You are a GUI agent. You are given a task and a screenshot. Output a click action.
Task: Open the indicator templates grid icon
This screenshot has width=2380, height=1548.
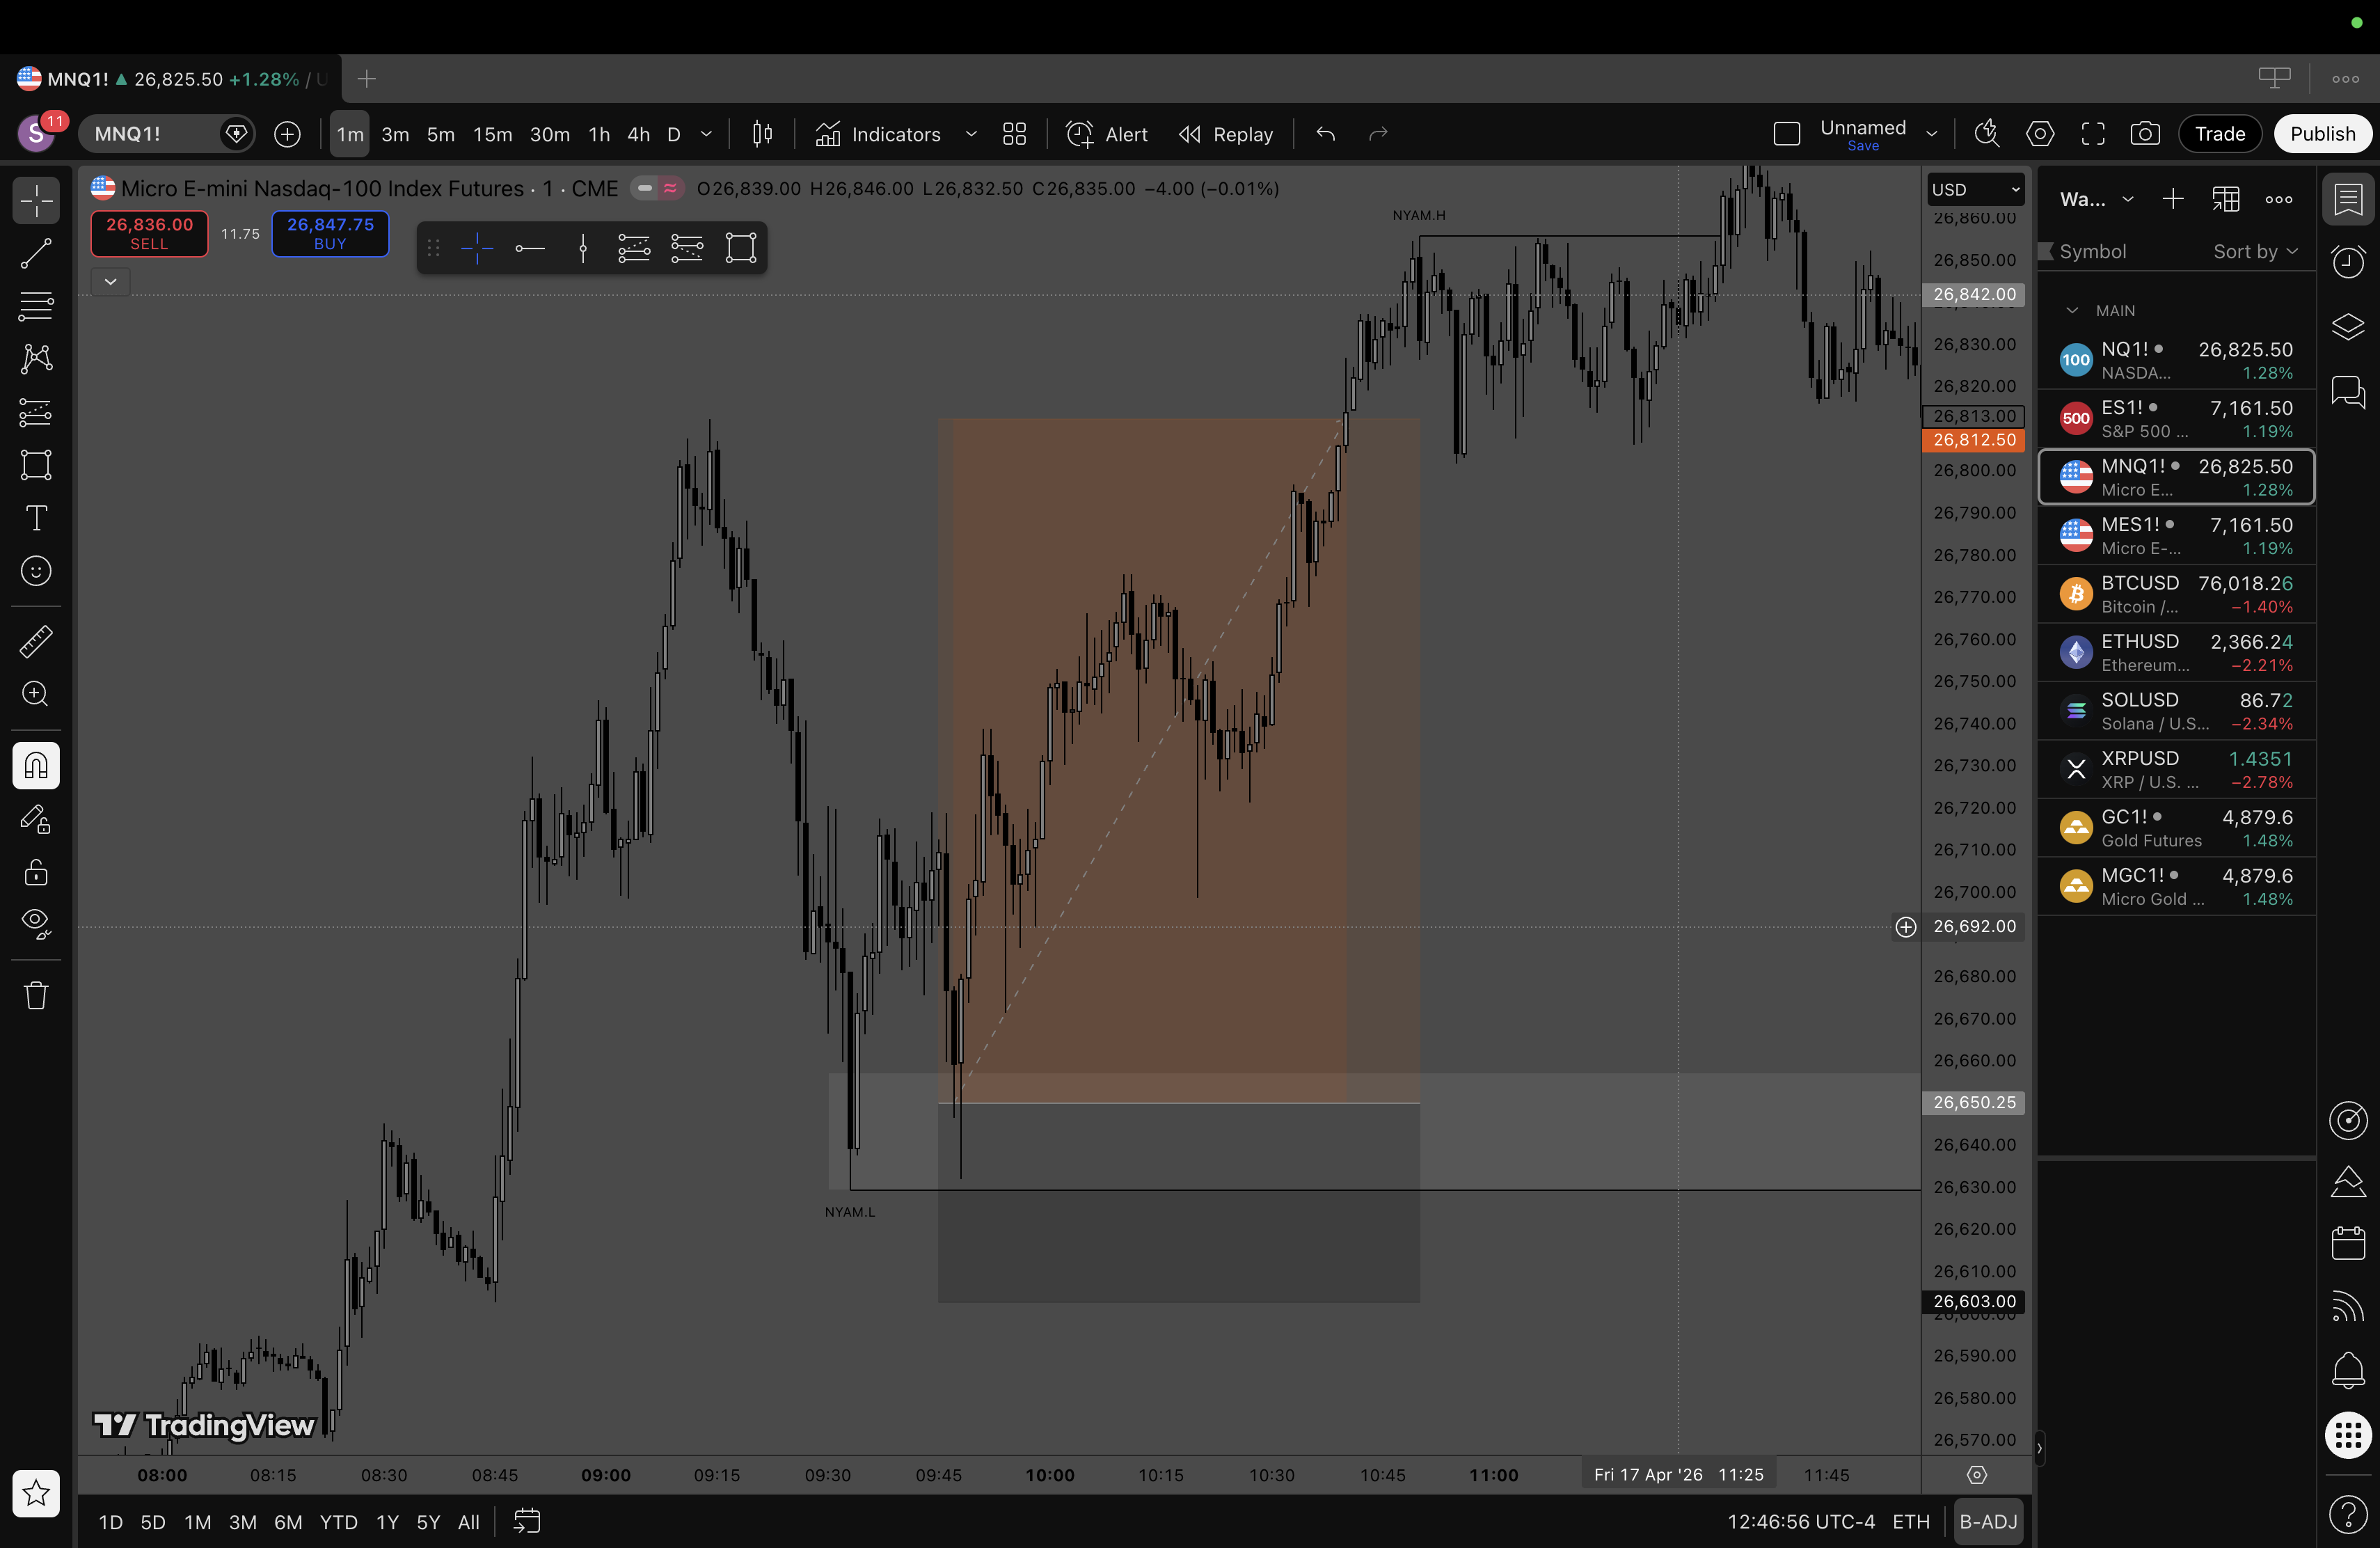point(1014,134)
